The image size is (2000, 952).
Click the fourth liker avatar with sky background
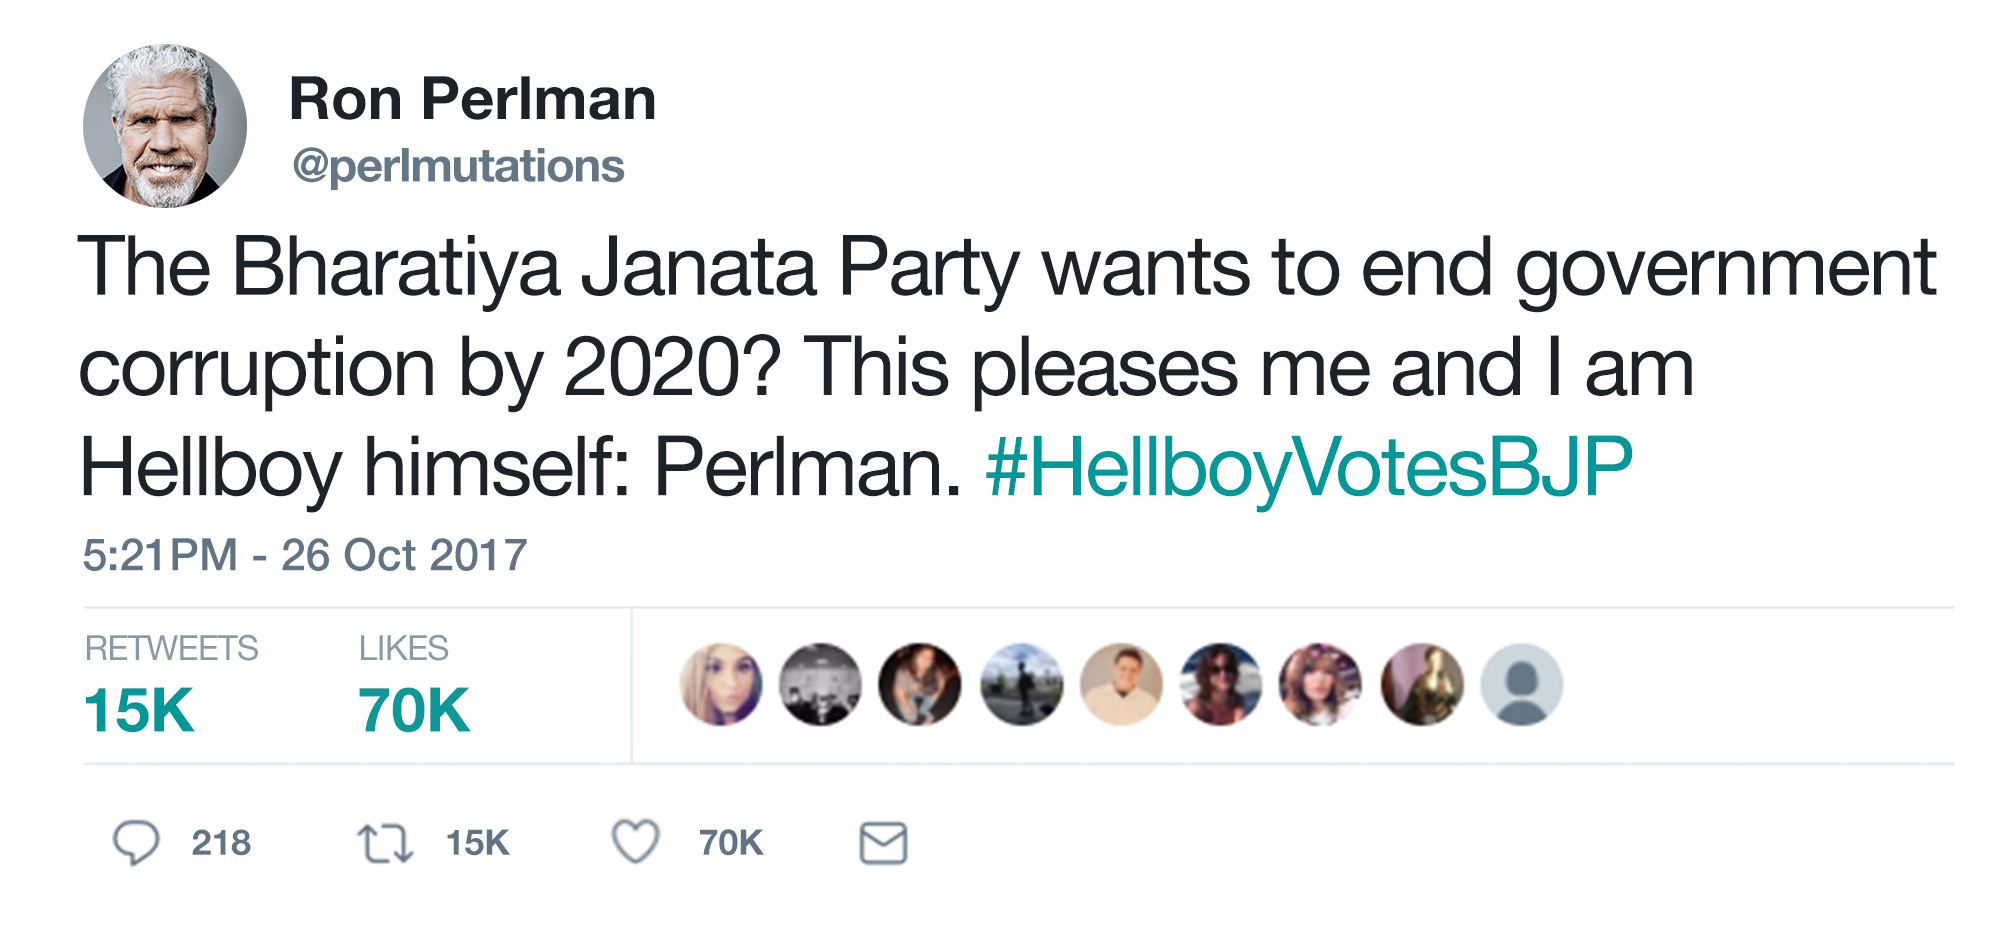click(1021, 685)
